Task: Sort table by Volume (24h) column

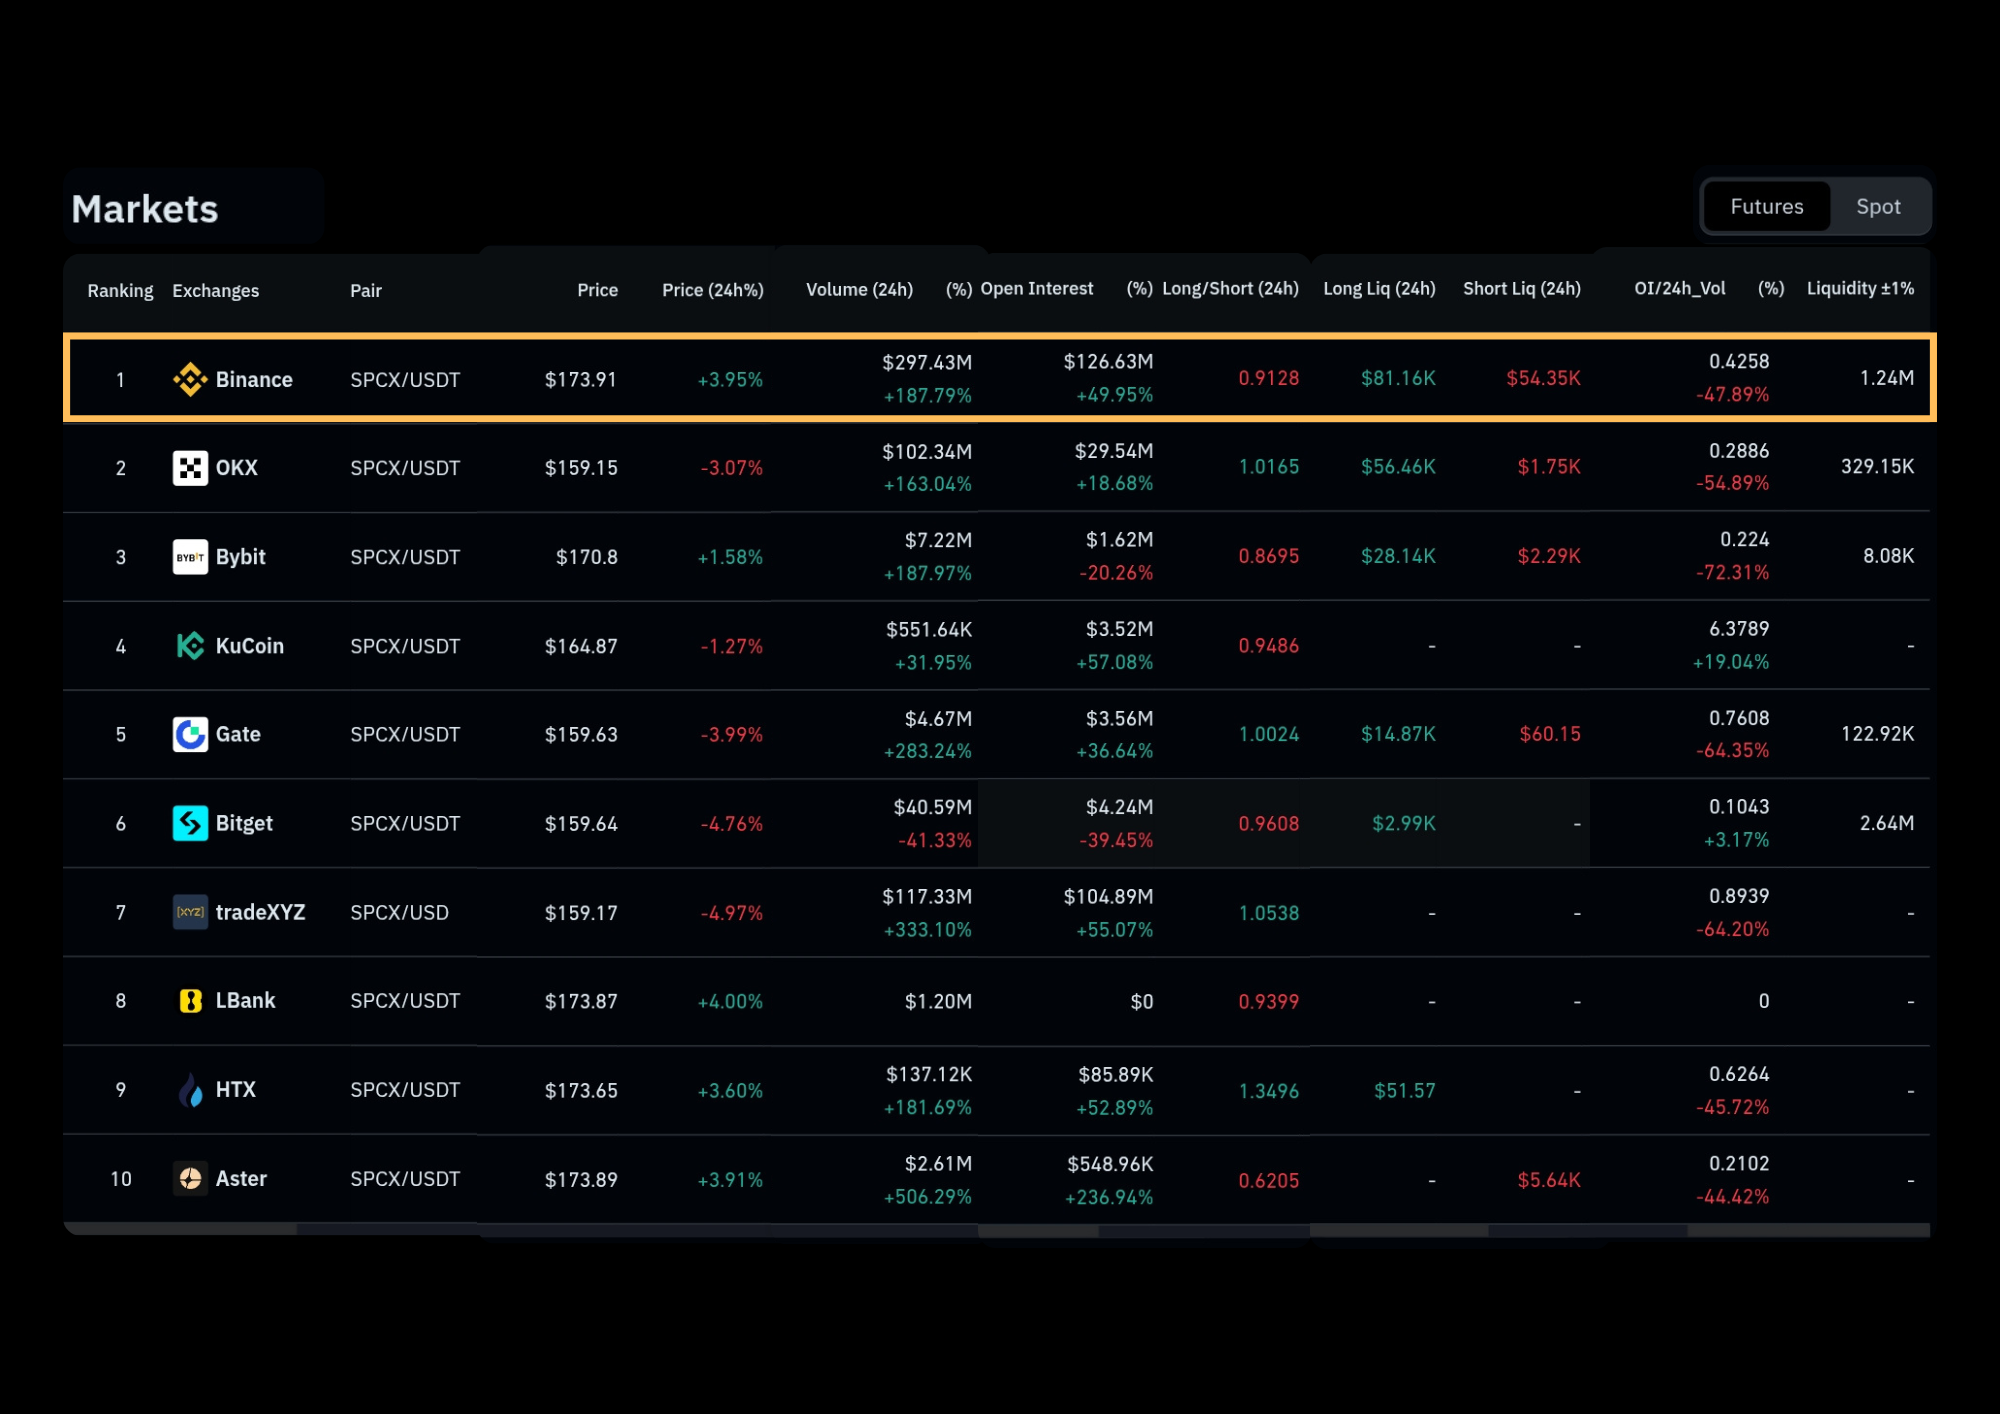Action: [x=859, y=290]
